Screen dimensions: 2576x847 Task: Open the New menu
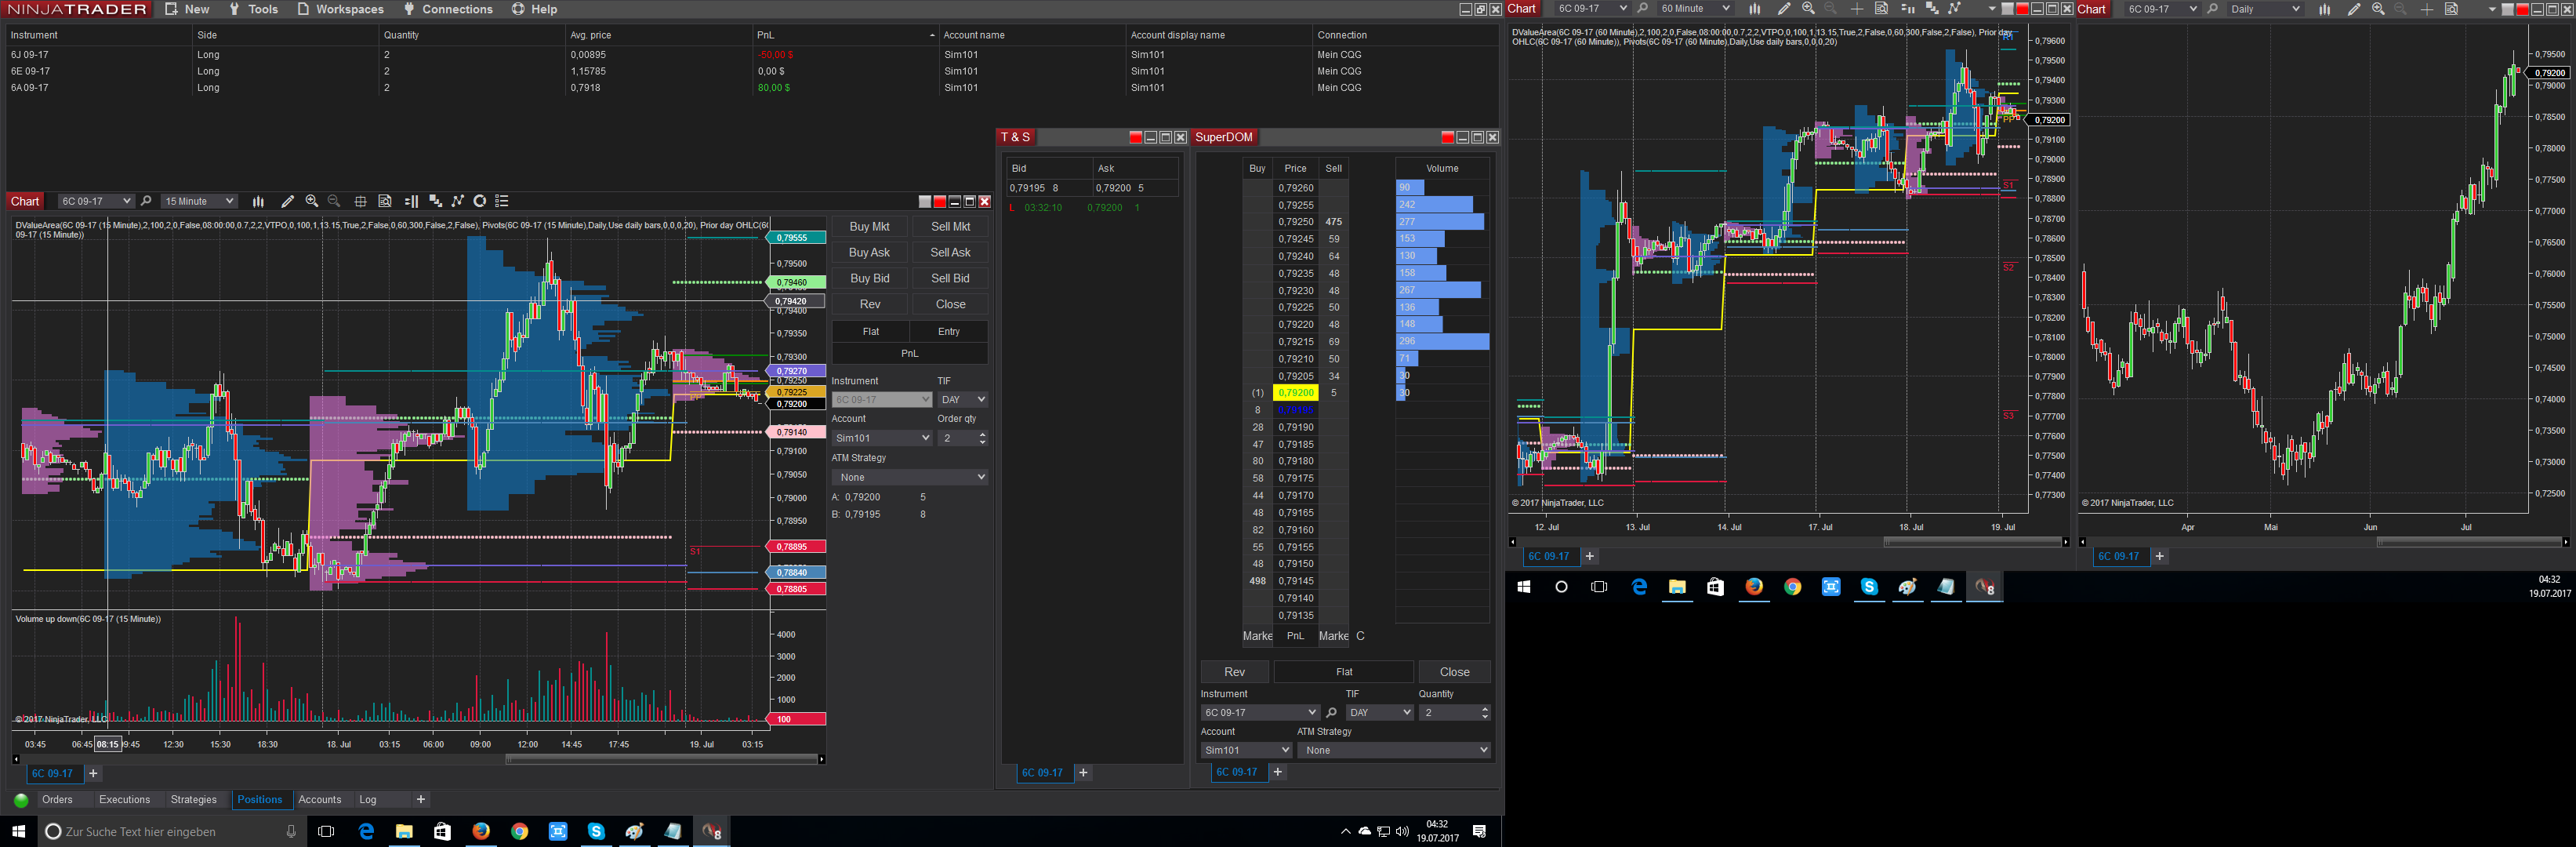pos(187,9)
